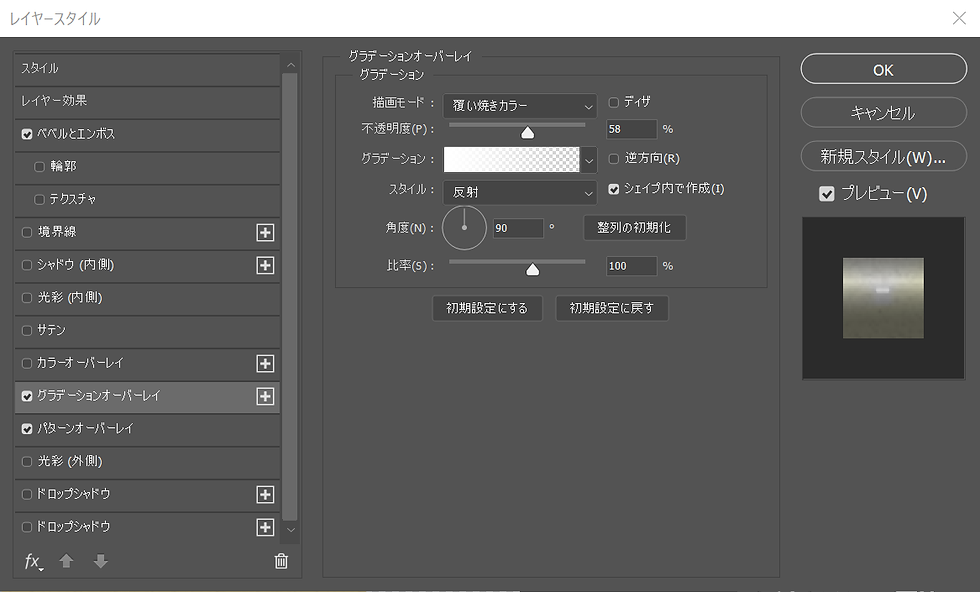Enable 輪郭 checkbox
The height and width of the screenshot is (592, 980).
(x=39, y=167)
